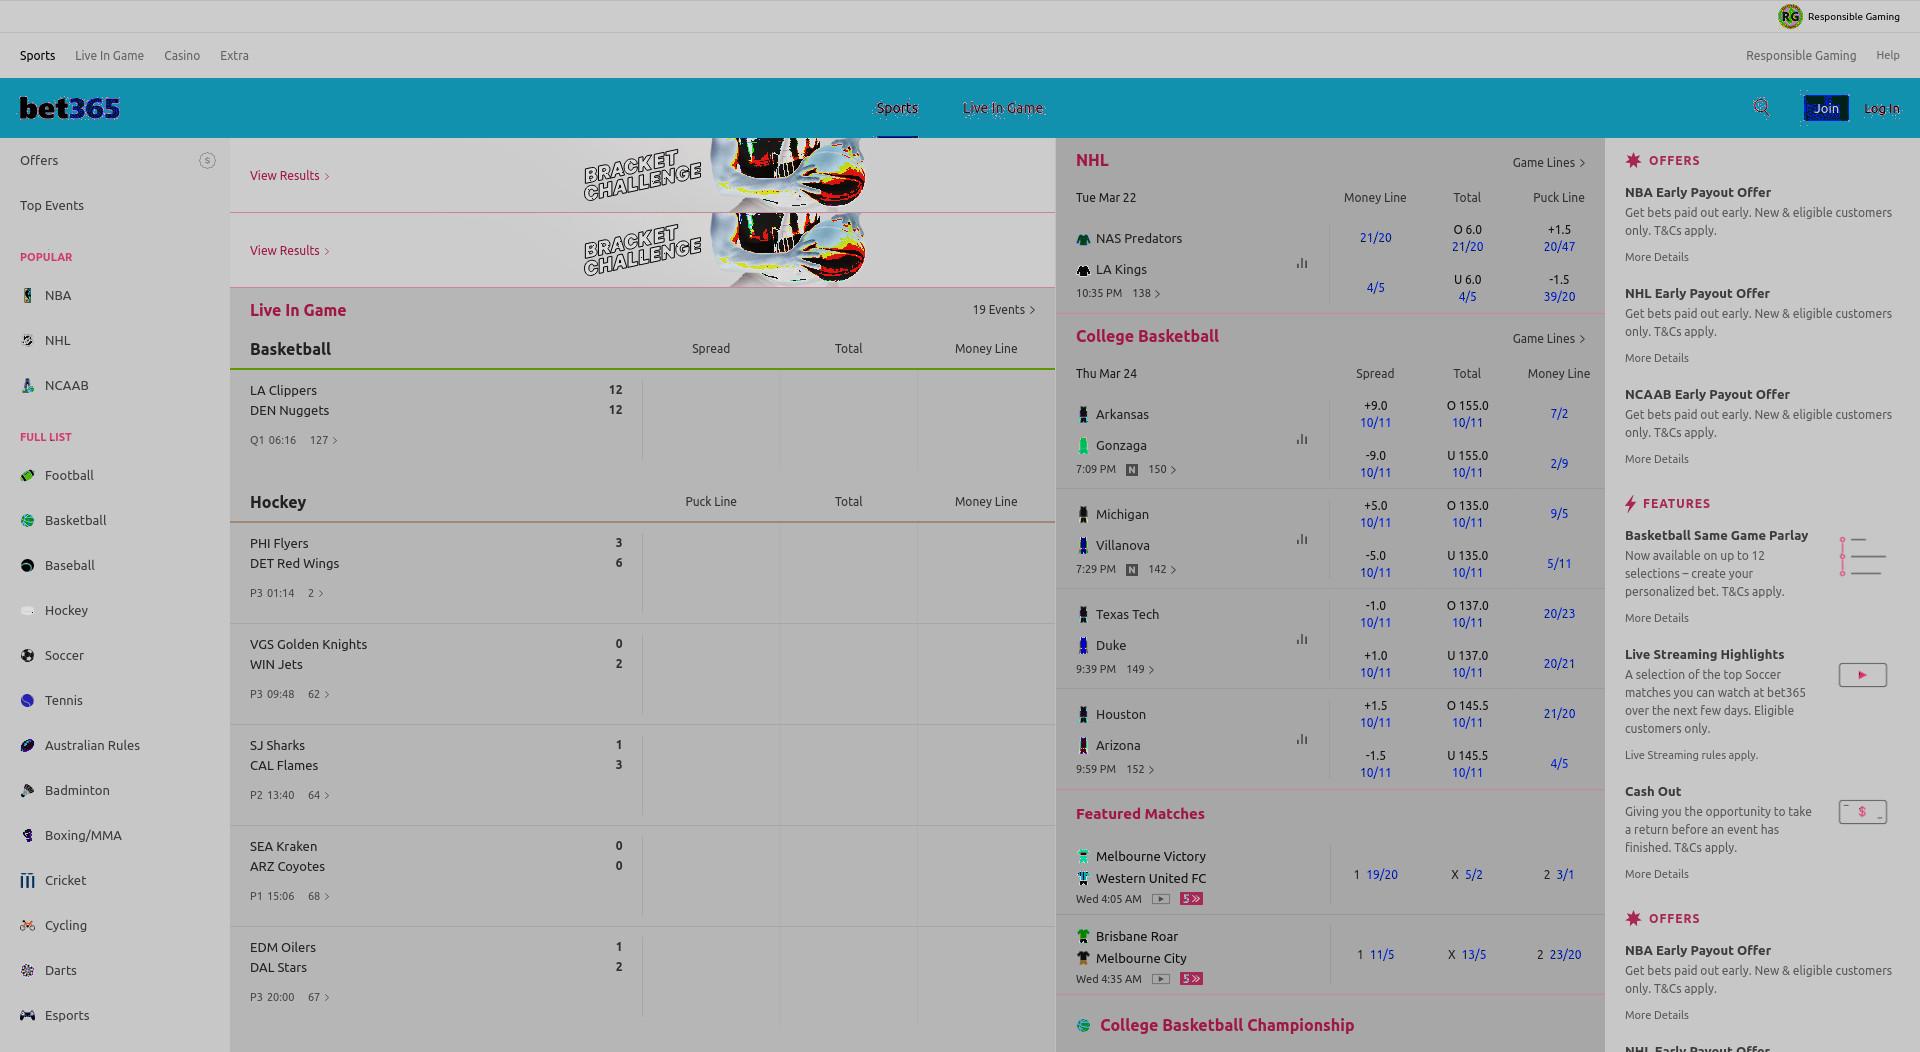Expand 152 markets for Houston vs Arizona
Viewport: 1920px width, 1052px height.
click(x=1140, y=769)
